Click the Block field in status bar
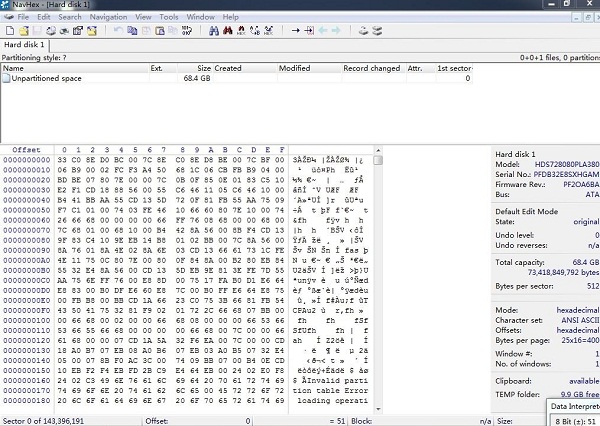600x426 pixels. [x=421, y=421]
